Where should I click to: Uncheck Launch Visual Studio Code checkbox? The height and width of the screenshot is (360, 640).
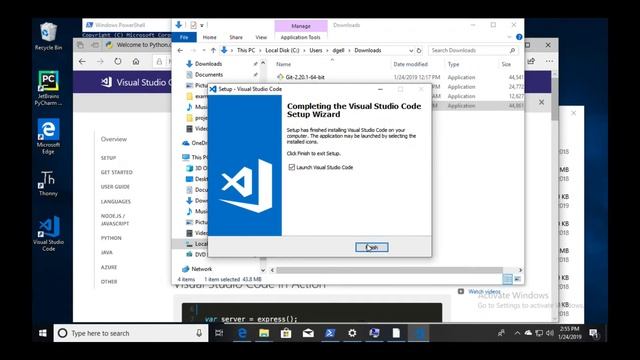(291, 167)
